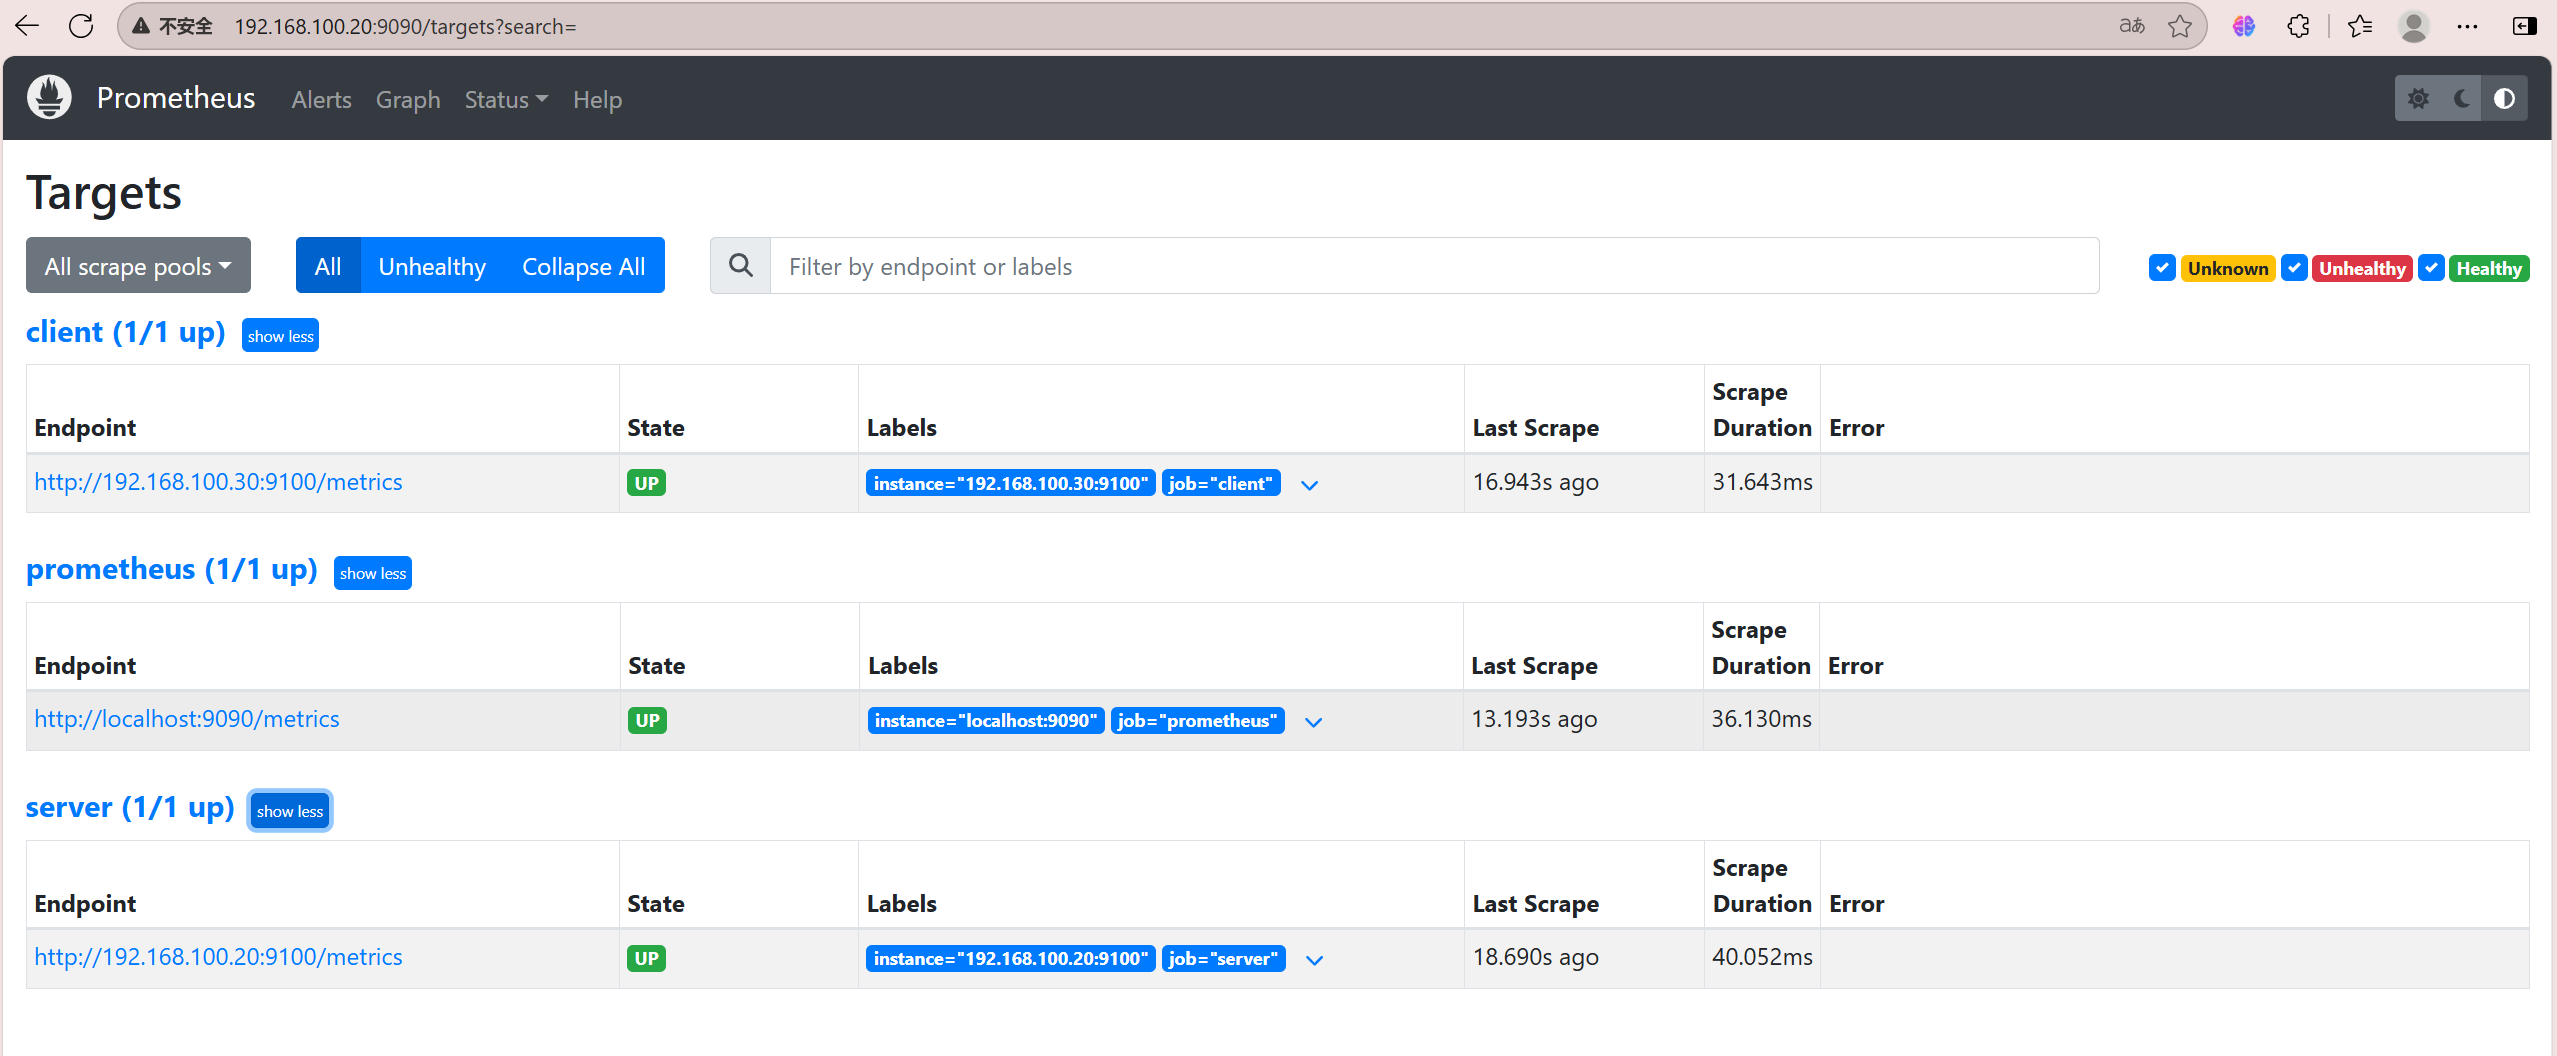Switch to the dark theme with the moon icon
2557x1056 pixels.
[x=2462, y=98]
